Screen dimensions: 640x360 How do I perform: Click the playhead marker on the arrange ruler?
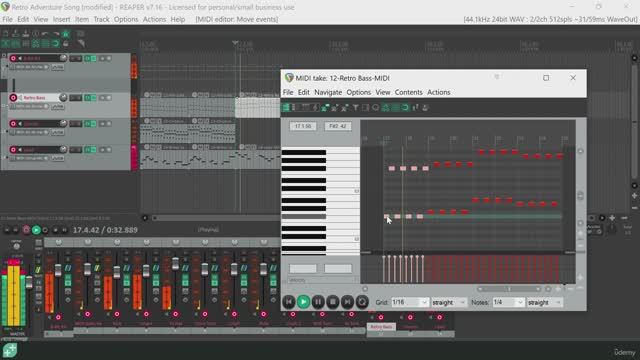235,42
